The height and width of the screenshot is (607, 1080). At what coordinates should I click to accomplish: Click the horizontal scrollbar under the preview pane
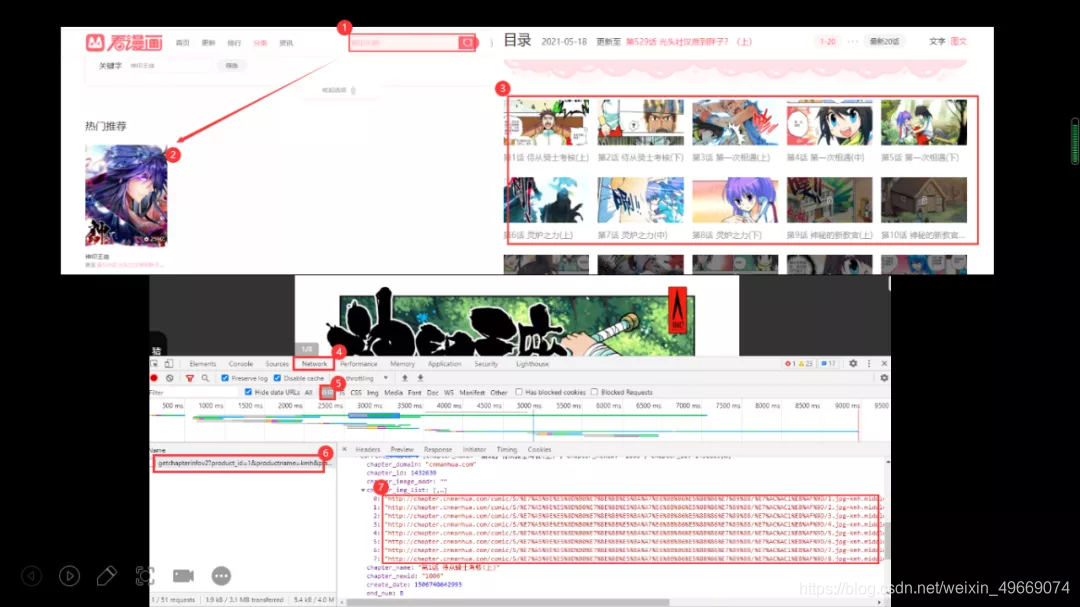click(x=508, y=602)
